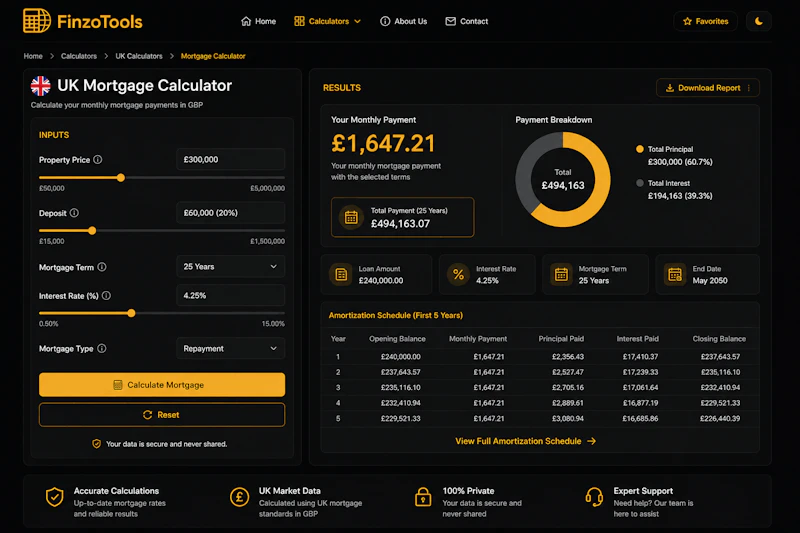This screenshot has width=800, height=533.
Task: Click Home breadcrumb link
Action: [x=33, y=56]
